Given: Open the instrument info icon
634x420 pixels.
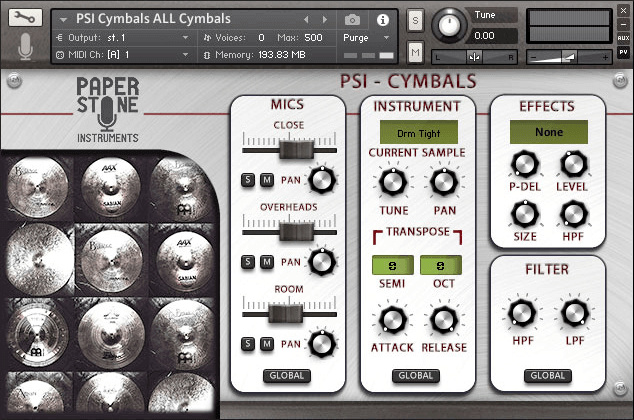Looking at the screenshot, I should 383,20.
